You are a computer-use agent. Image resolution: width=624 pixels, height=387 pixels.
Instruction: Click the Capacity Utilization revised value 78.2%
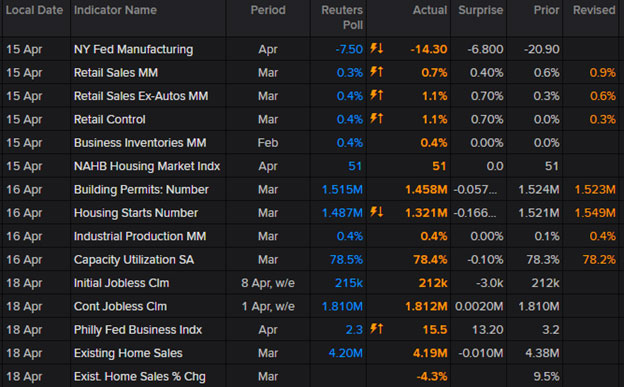pos(599,260)
